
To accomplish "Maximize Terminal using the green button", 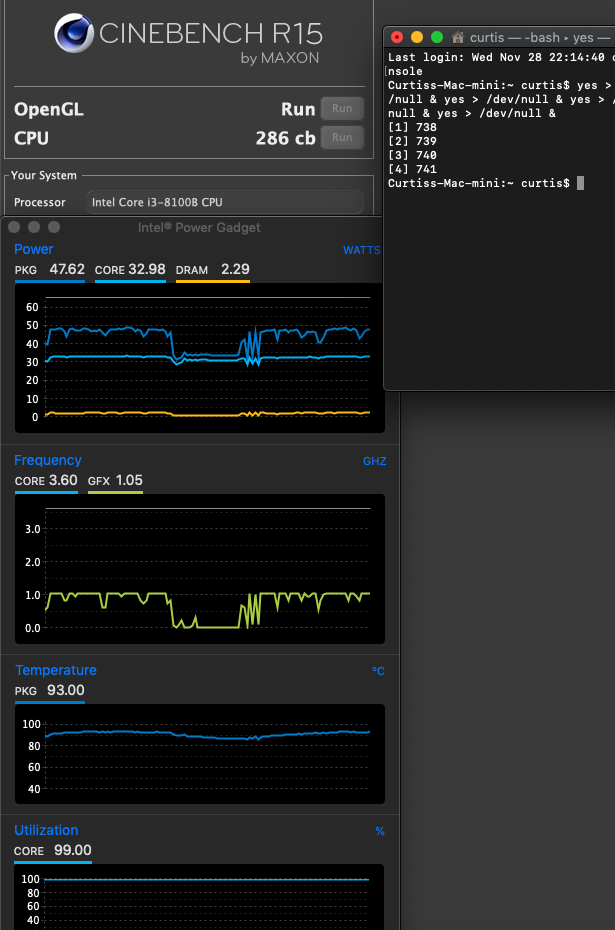I will [437, 37].
